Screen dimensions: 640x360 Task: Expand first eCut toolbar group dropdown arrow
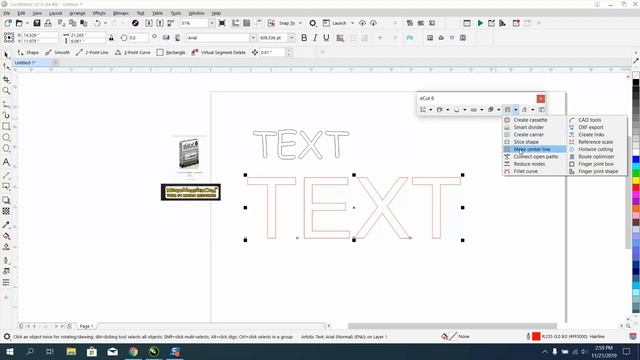point(431,109)
